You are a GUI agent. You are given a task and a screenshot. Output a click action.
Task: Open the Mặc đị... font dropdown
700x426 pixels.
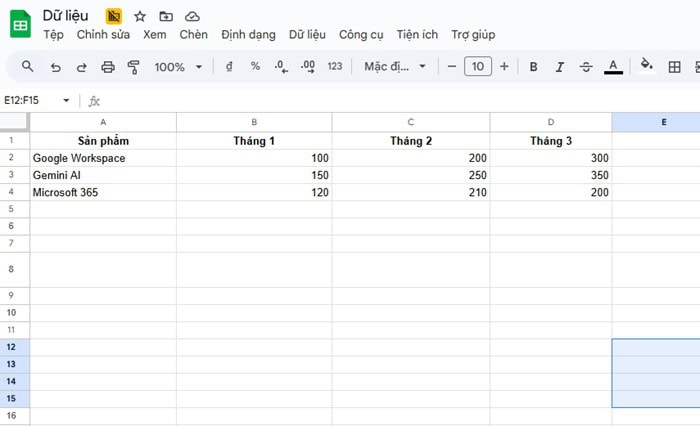395,67
